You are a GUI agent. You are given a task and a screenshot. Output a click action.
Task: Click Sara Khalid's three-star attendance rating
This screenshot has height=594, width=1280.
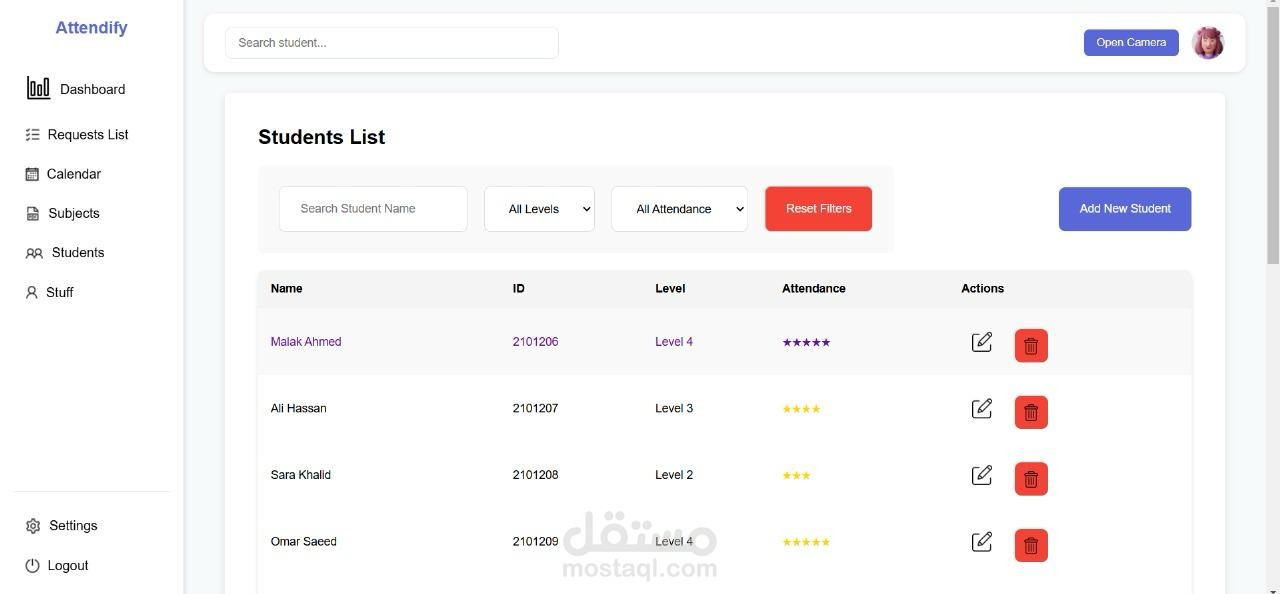point(796,475)
